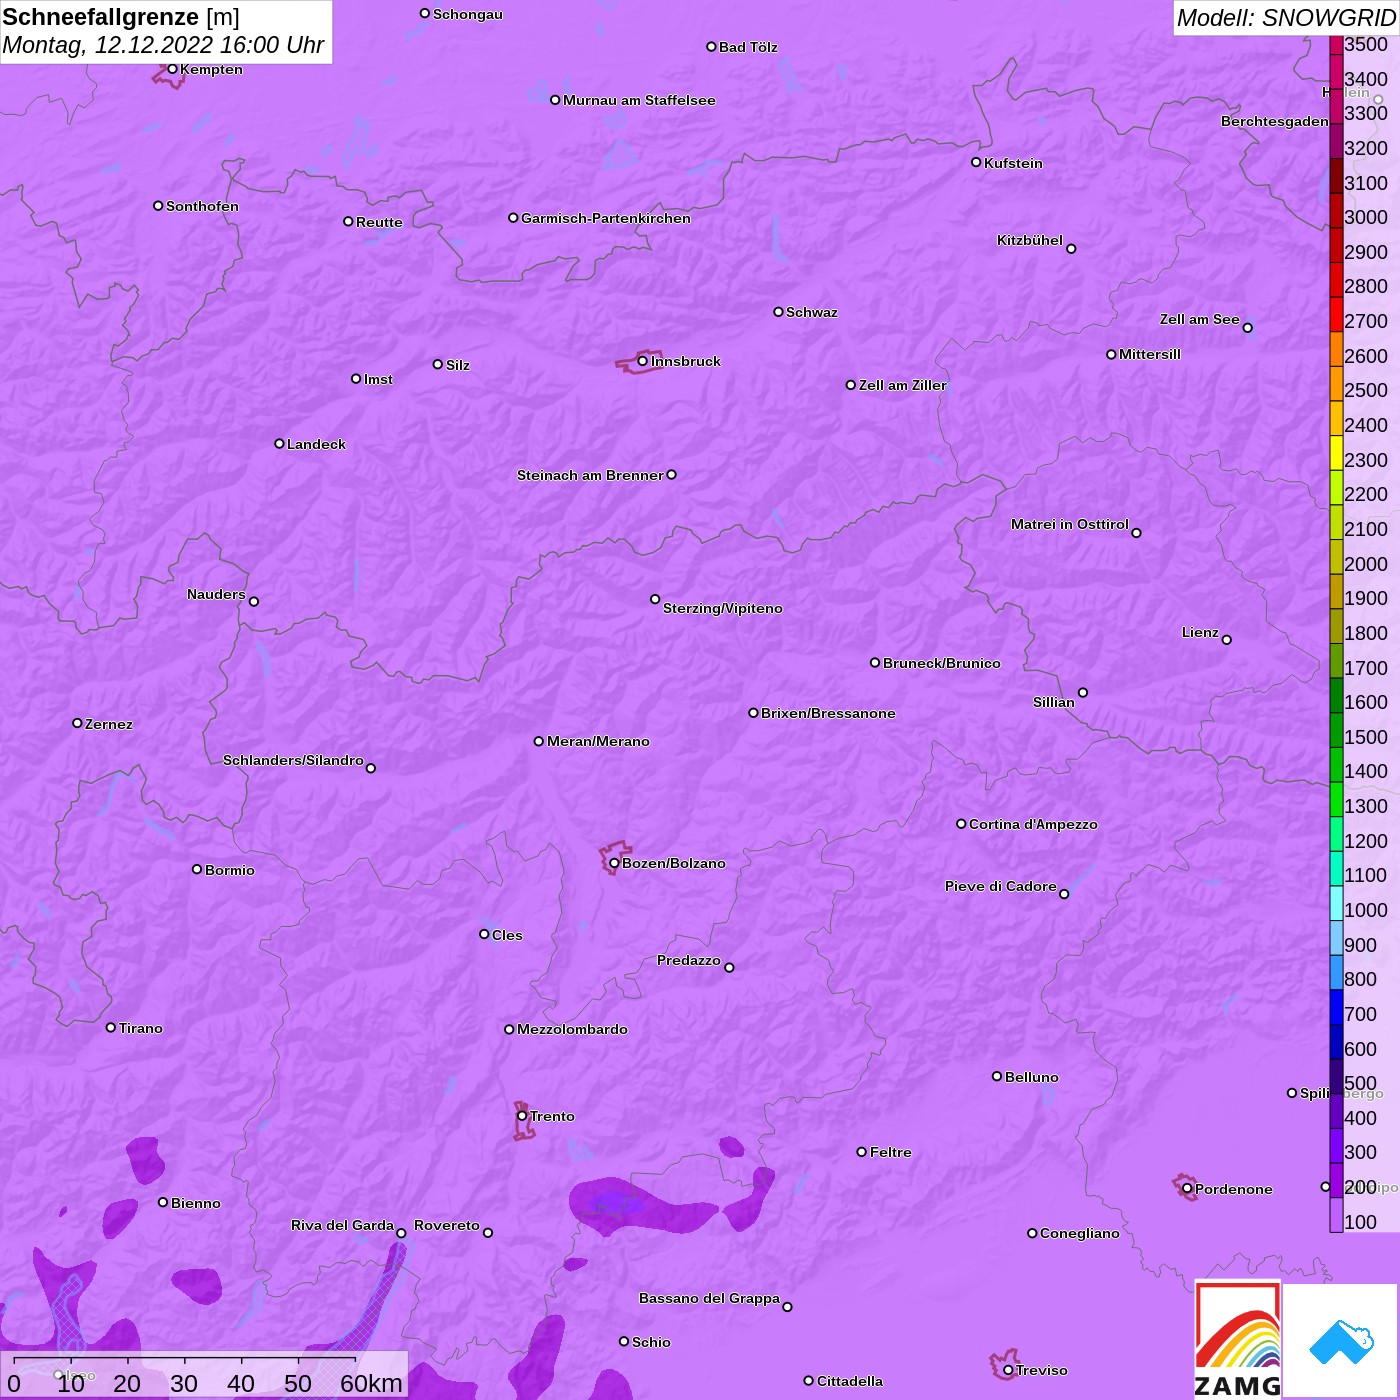The image size is (1400, 1400).
Task: Click the 2300 m yellow legend swatch
Action: (x=1336, y=453)
